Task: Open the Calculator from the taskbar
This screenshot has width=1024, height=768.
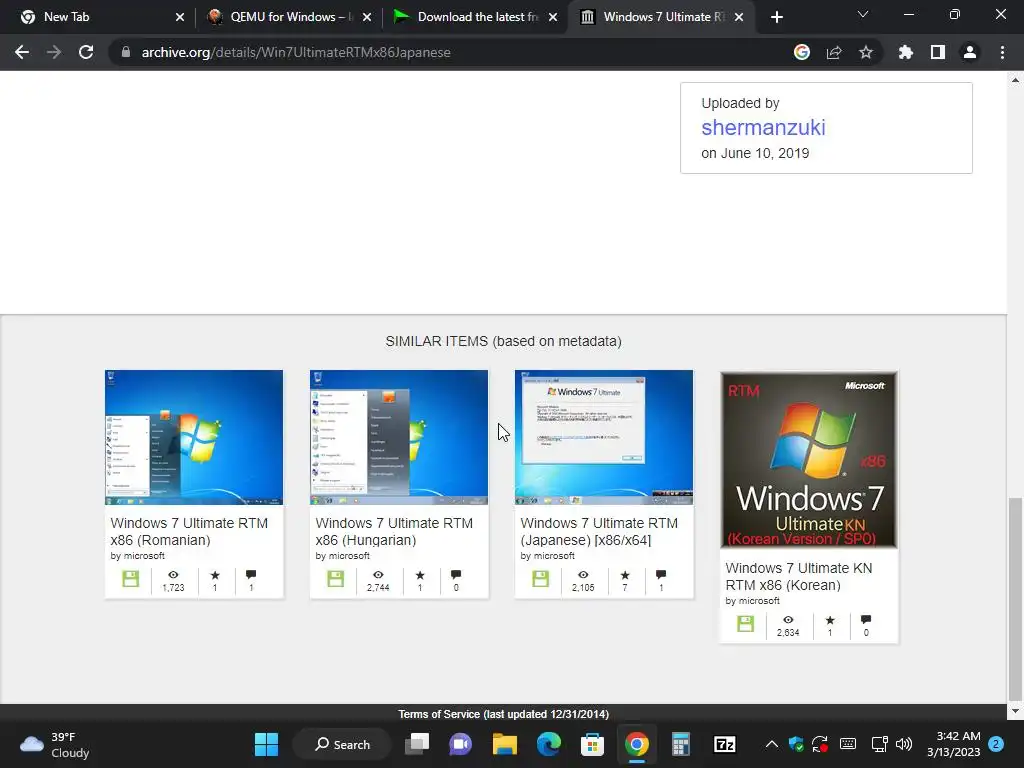Action: point(680,744)
